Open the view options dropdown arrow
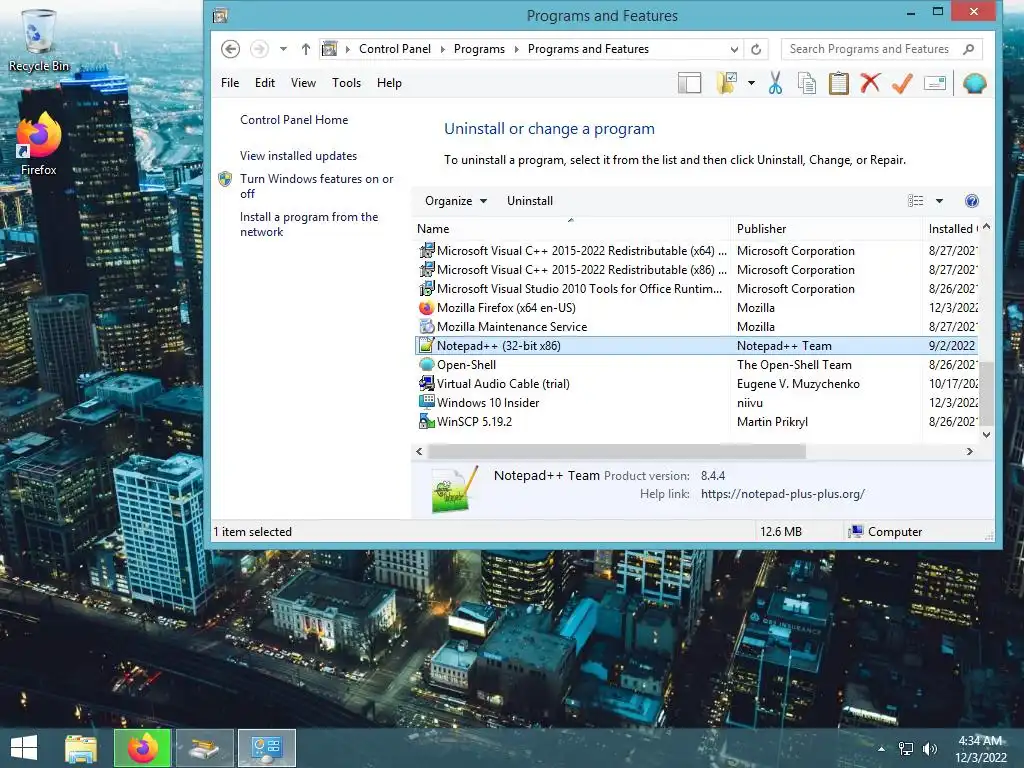 [939, 201]
